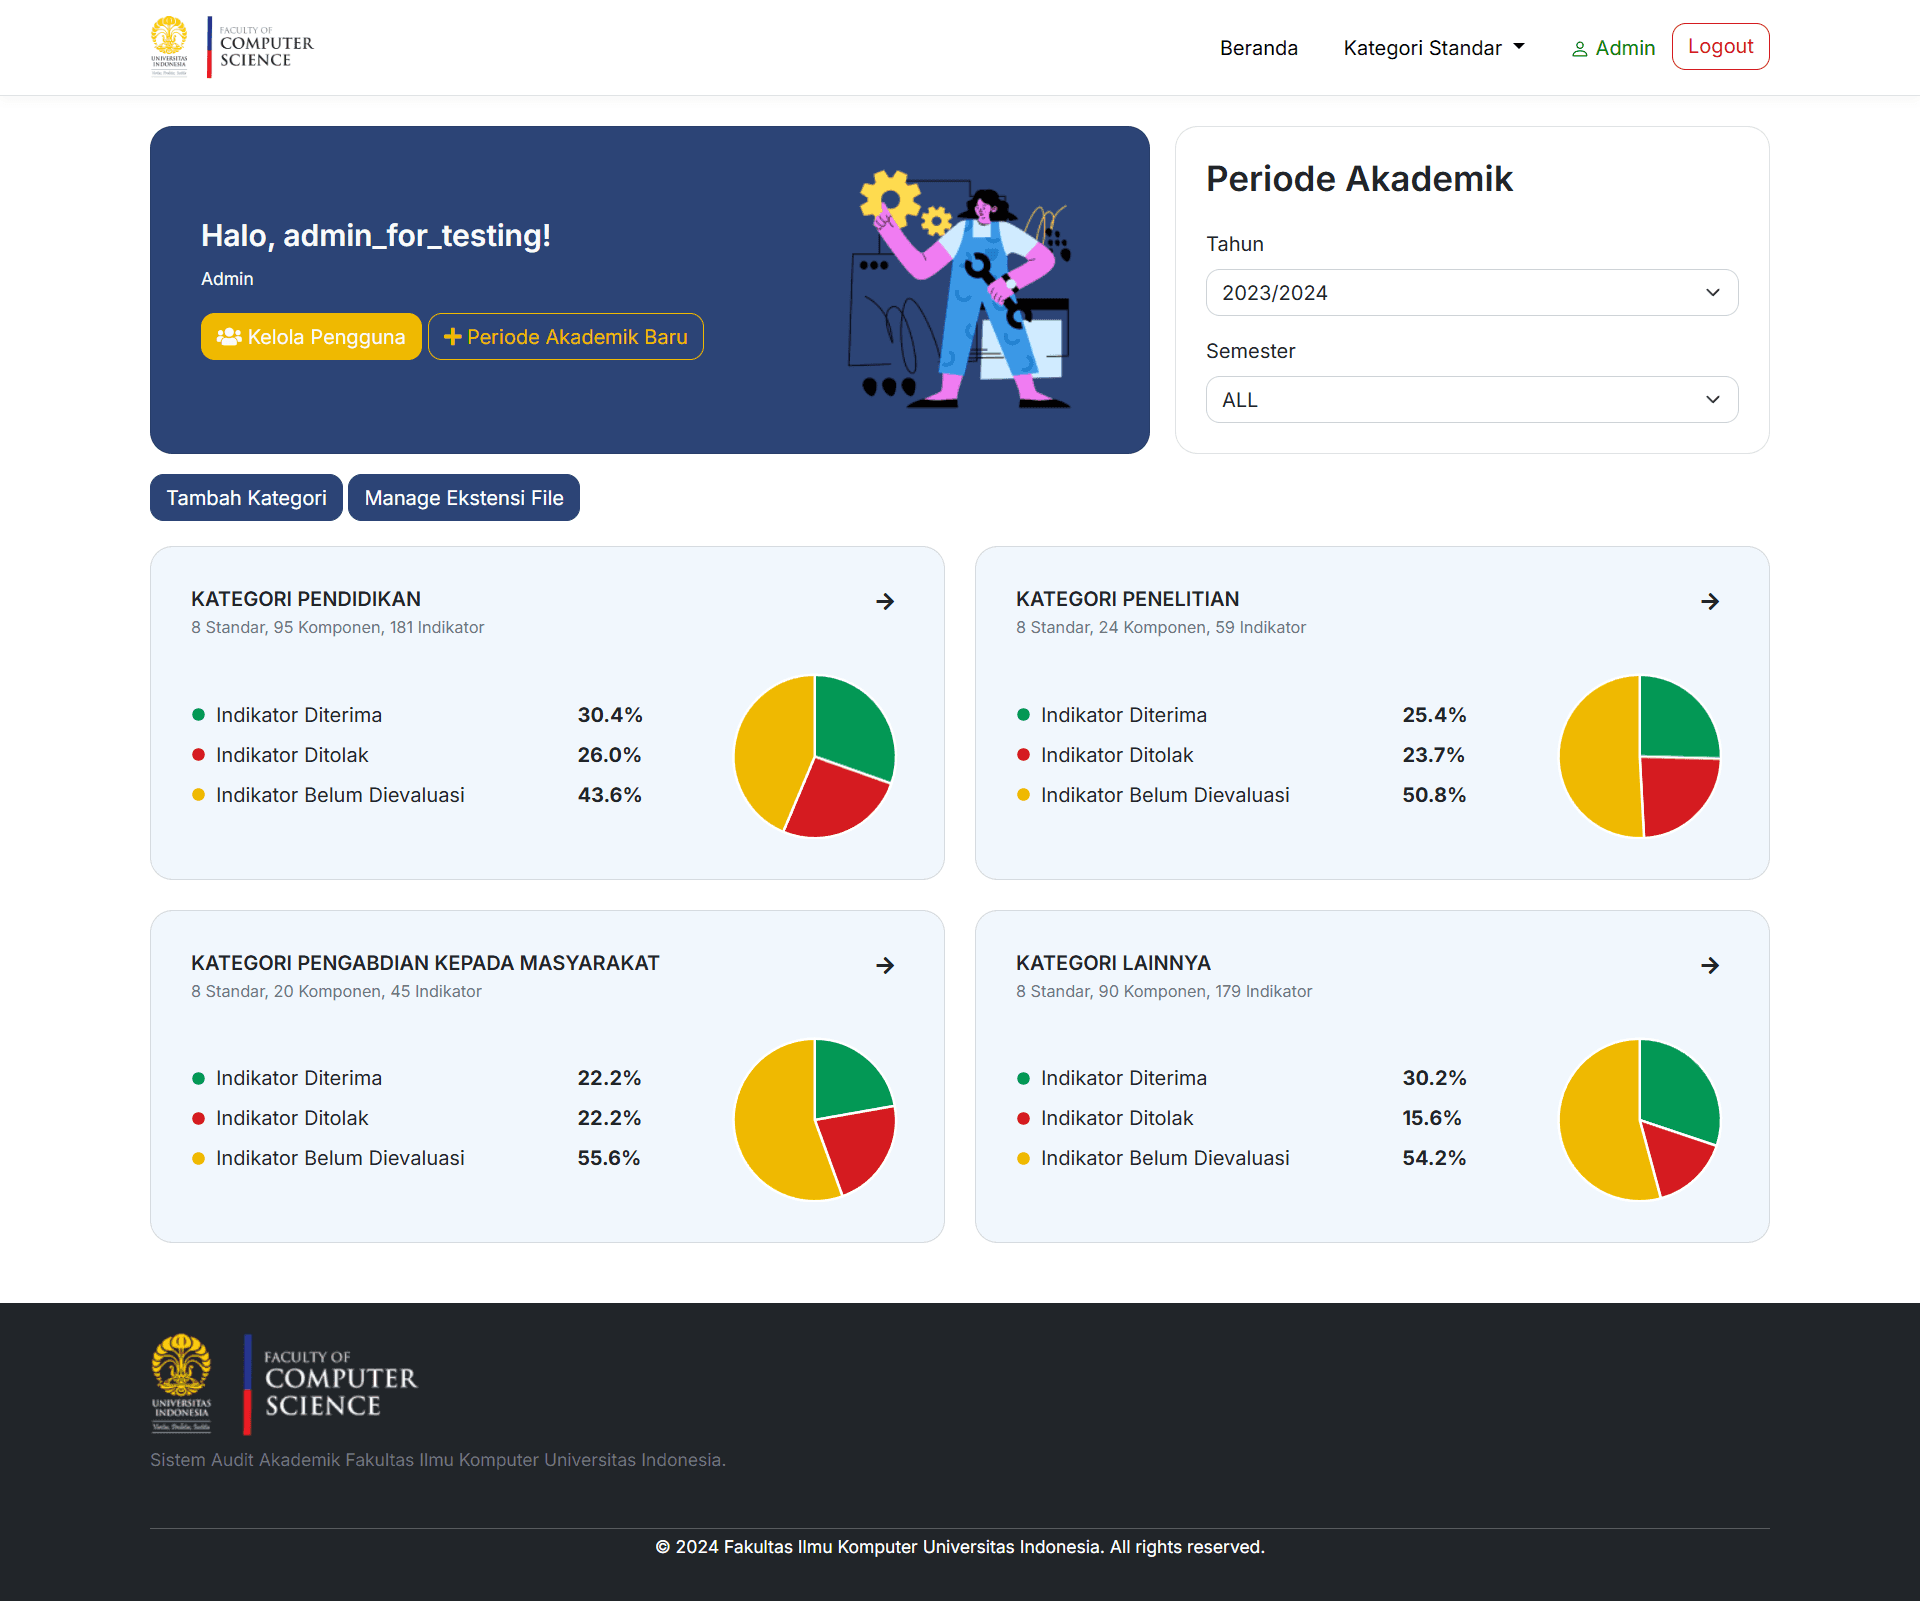Open the Kategori Pengabdian Kepada Masyarakat arrow
This screenshot has width=1920, height=1601.
[885, 965]
